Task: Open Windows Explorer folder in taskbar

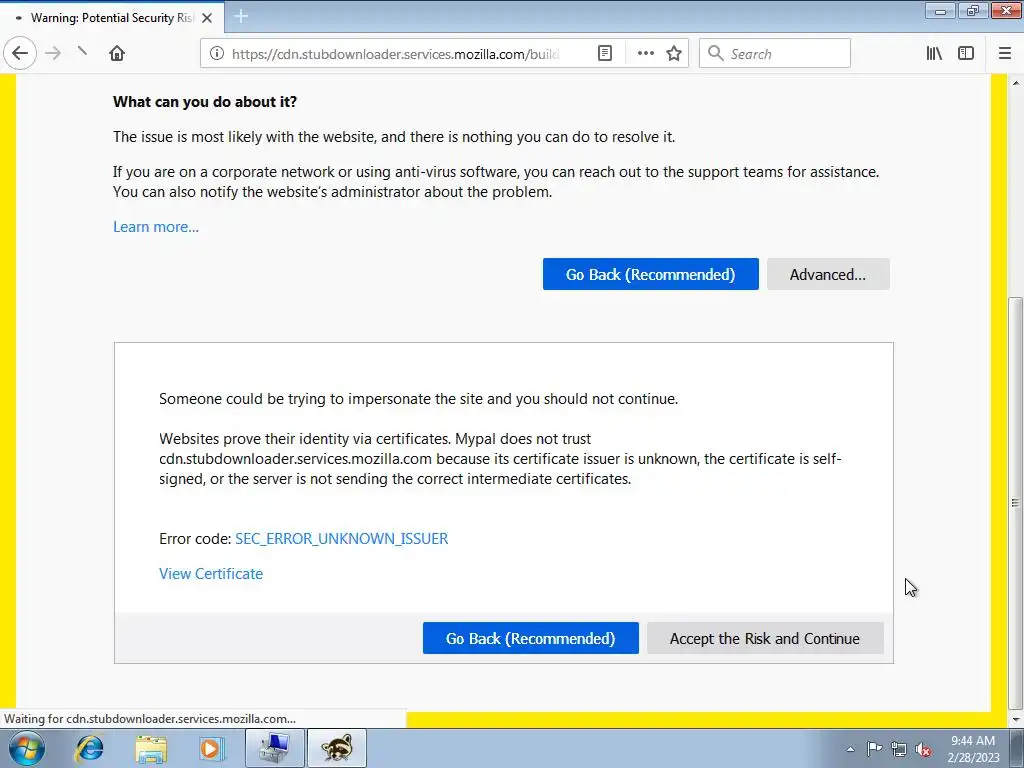Action: [x=151, y=748]
